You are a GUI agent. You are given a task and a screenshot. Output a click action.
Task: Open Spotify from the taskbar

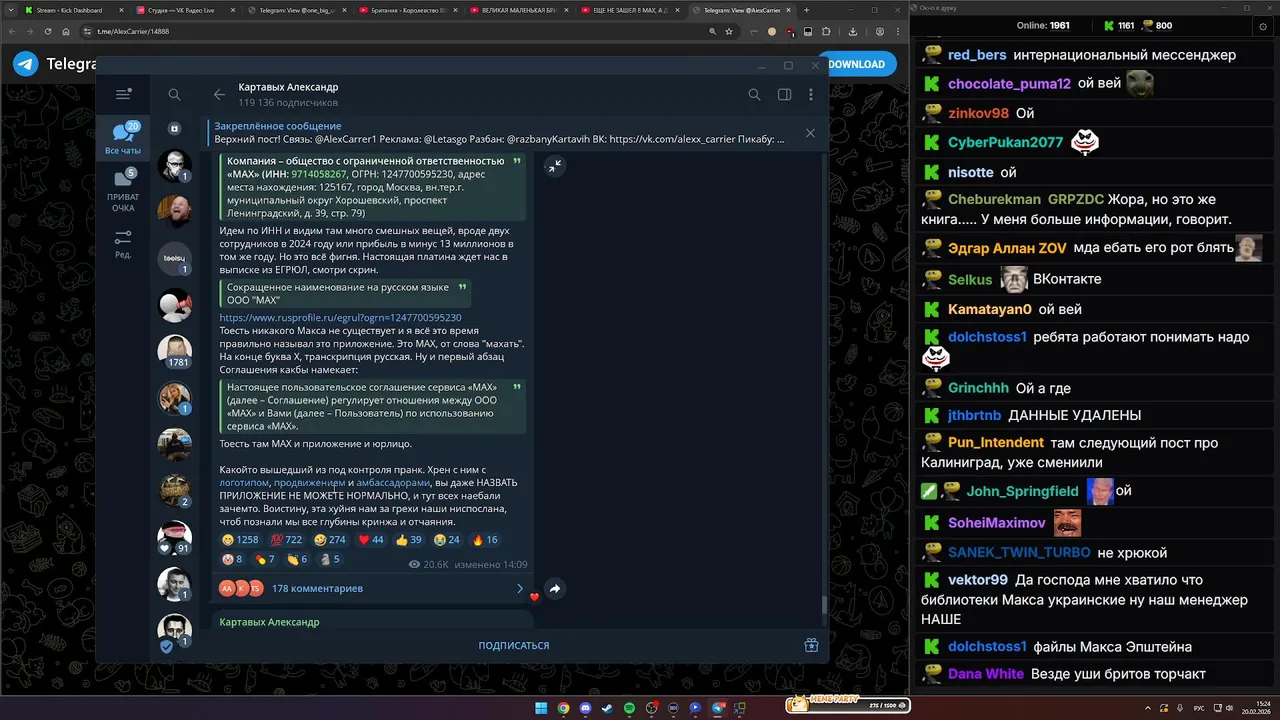[629, 708]
